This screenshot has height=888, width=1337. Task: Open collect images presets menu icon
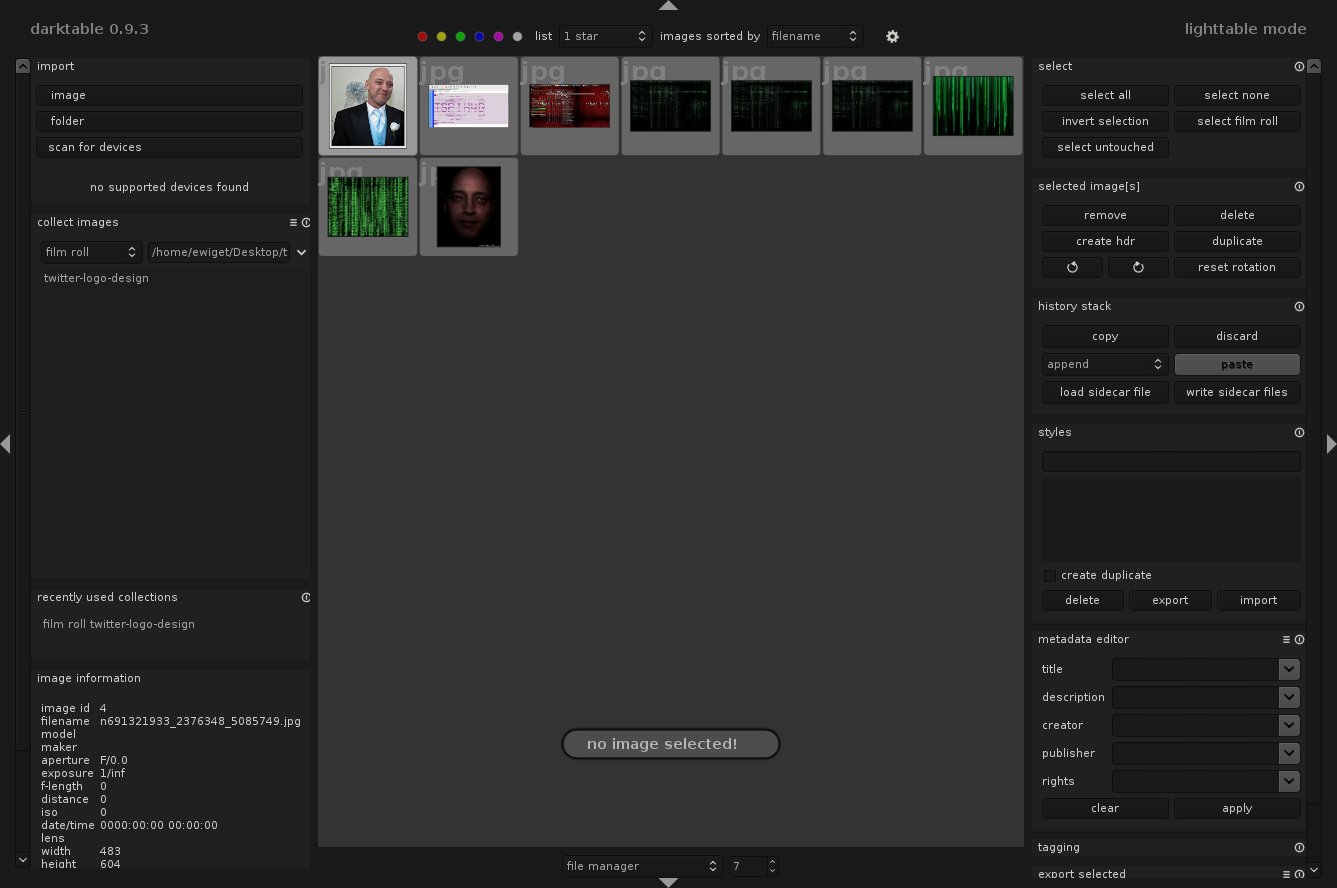(x=293, y=222)
